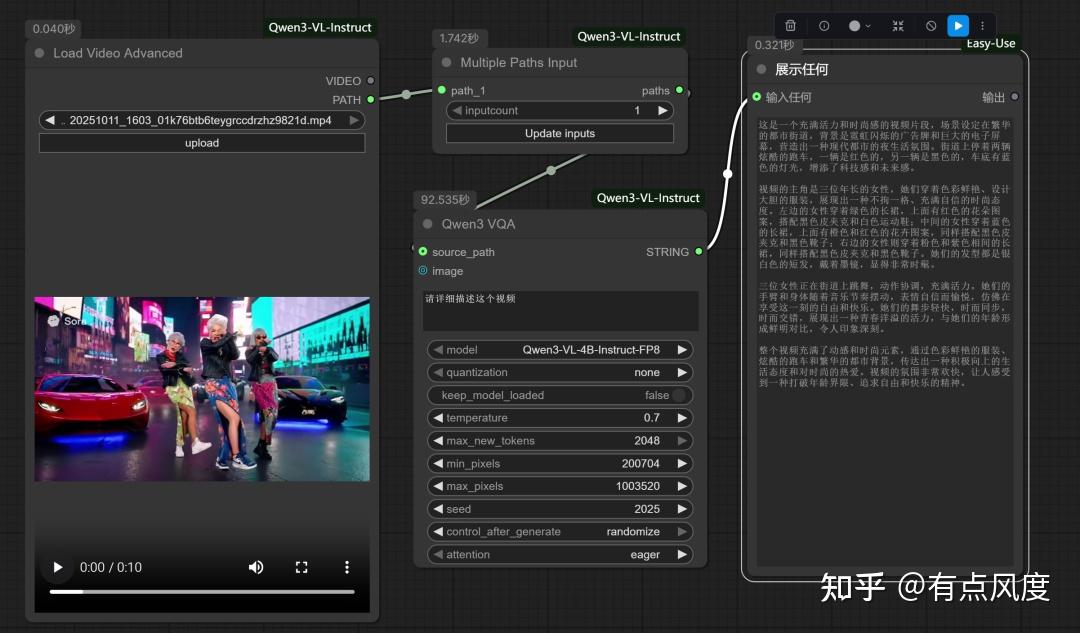This screenshot has height=633, width=1080.
Task: Click the collapse-view arrows icon in the toolbar
Action: point(897,25)
